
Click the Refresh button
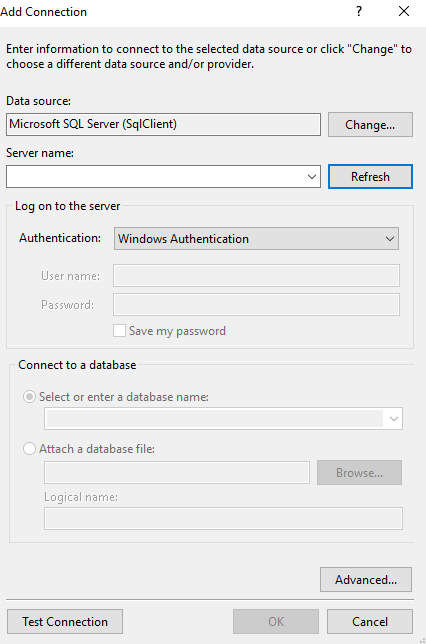click(370, 177)
